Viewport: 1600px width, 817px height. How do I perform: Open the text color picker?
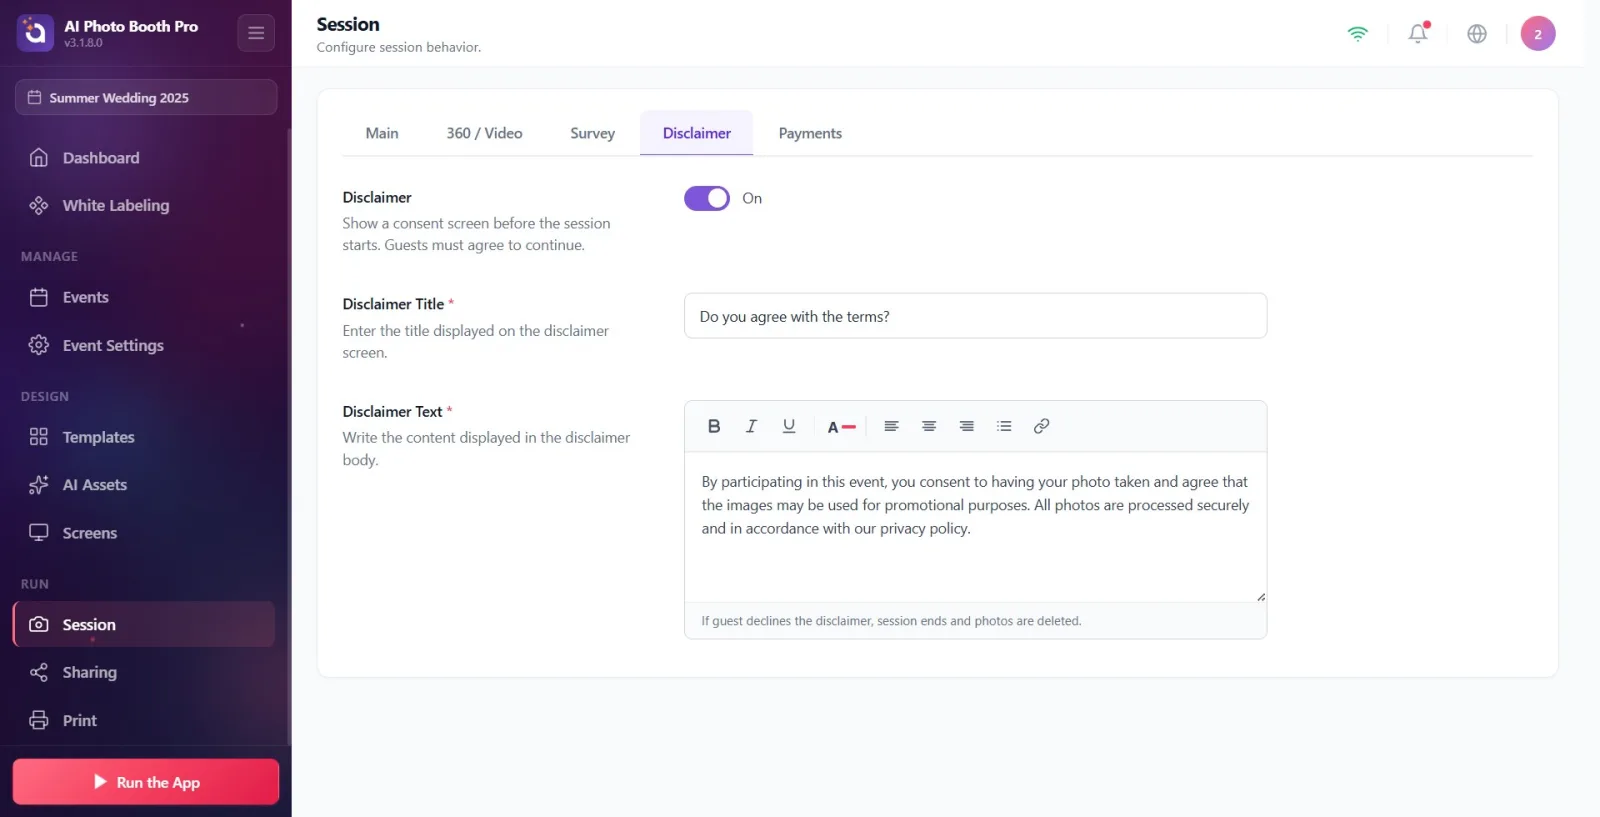click(x=841, y=427)
